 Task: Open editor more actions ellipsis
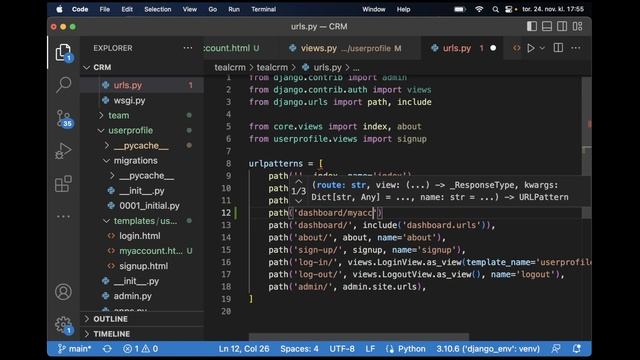[576, 48]
